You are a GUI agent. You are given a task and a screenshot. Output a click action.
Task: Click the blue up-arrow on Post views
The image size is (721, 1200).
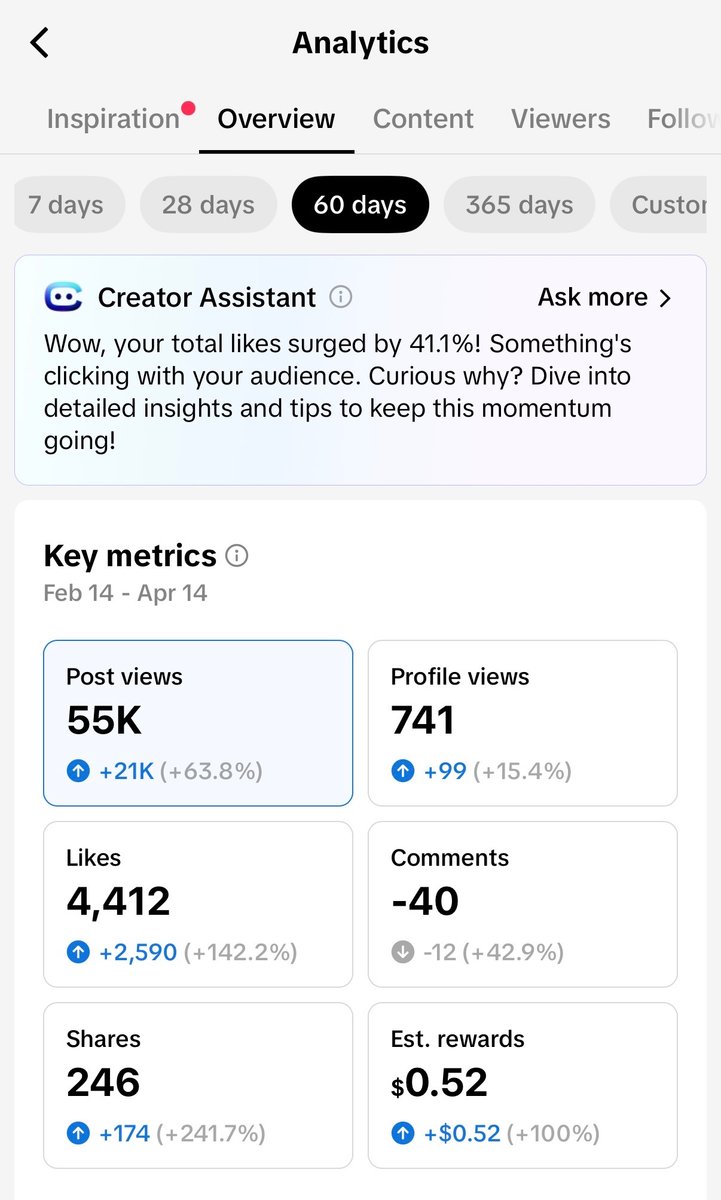[x=77, y=771]
